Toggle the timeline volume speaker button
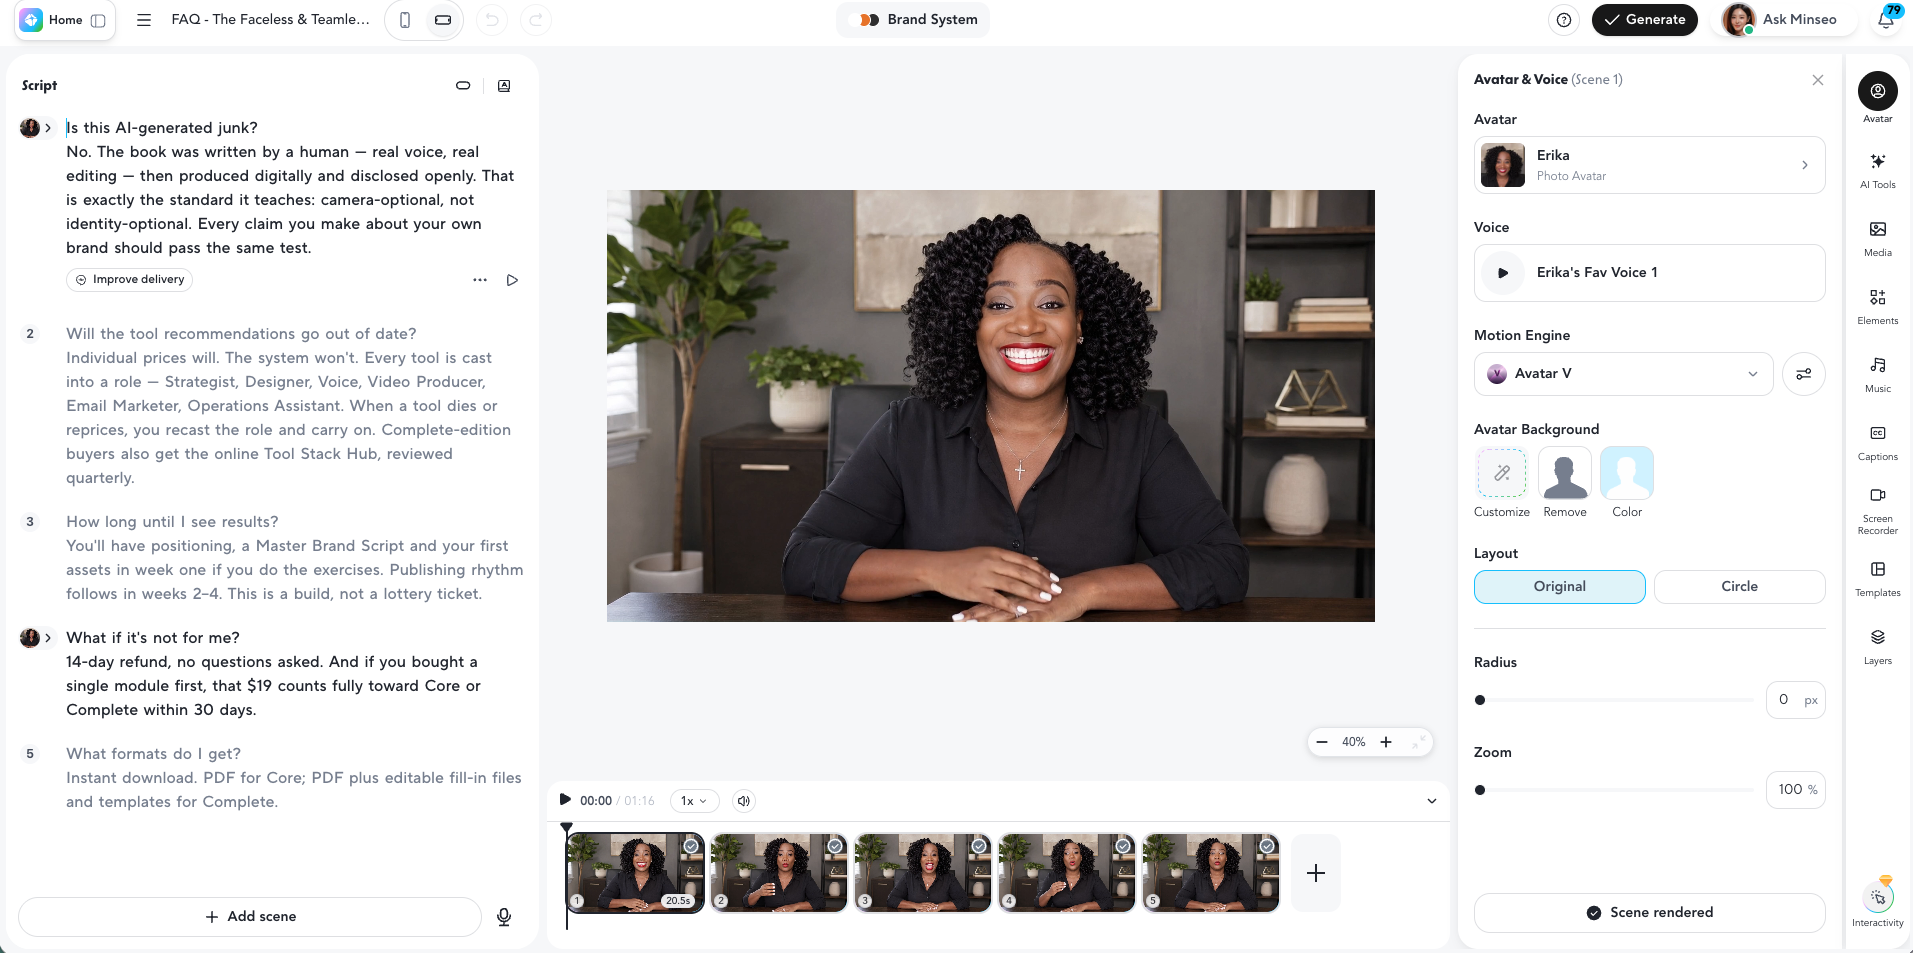Screen dimensions: 1913x953 [x=743, y=801]
